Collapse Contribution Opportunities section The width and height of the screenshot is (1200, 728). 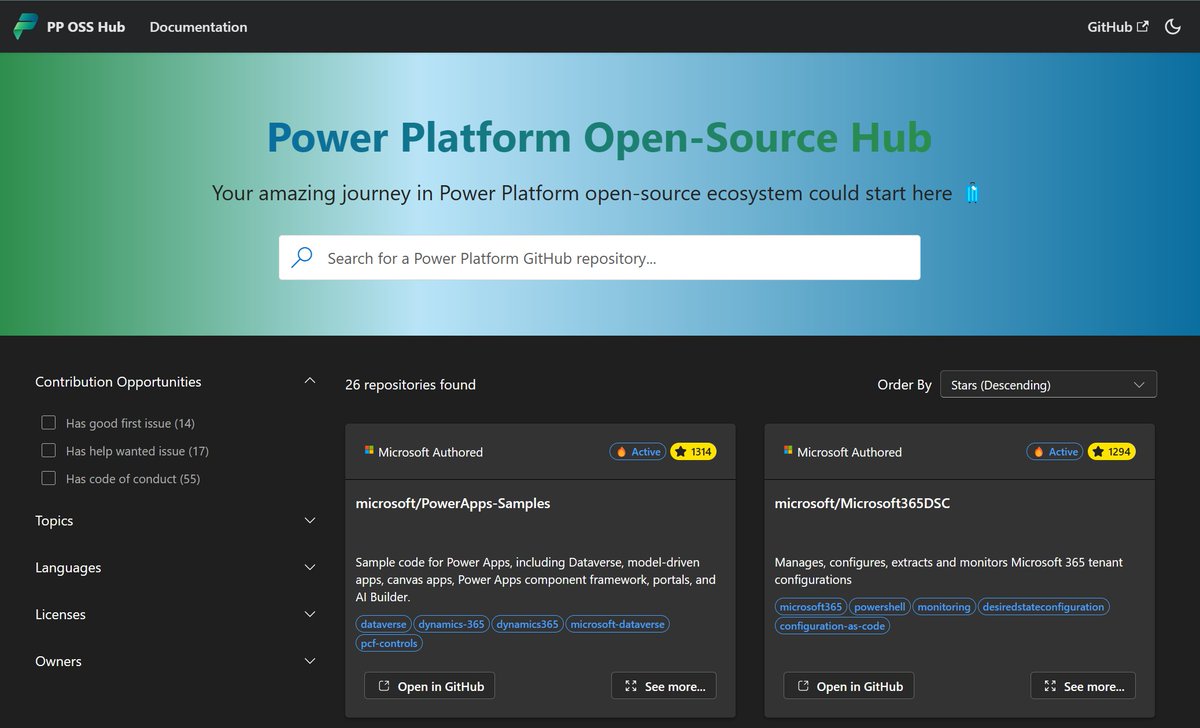point(310,381)
